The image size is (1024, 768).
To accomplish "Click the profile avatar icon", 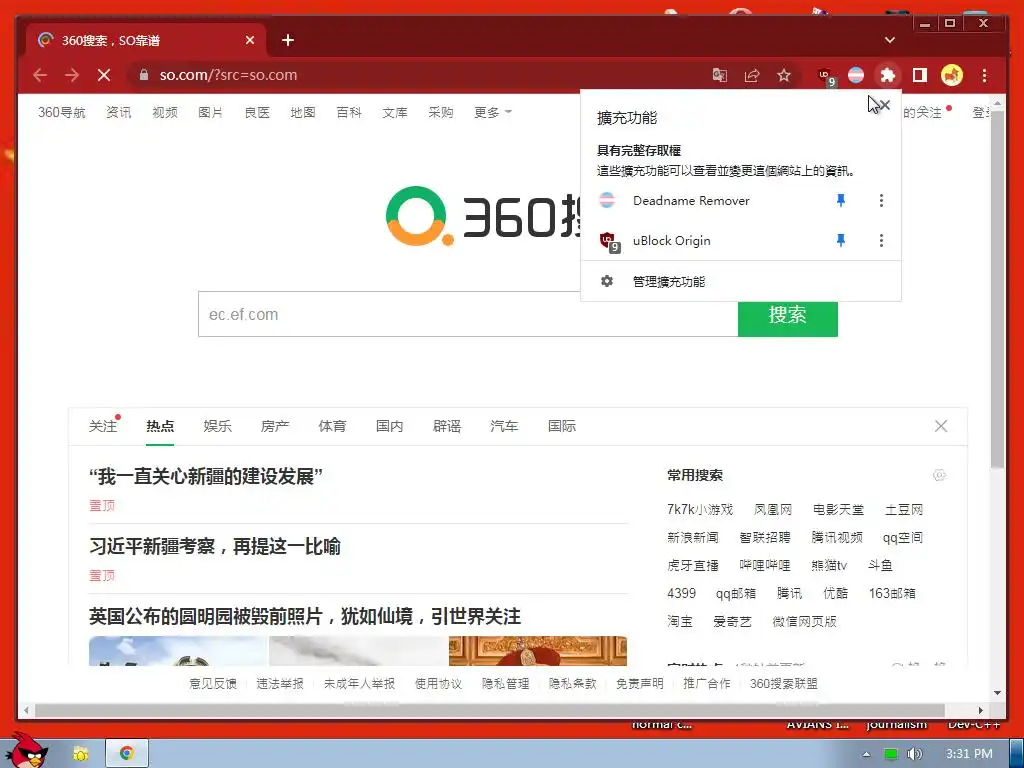I will (952, 76).
